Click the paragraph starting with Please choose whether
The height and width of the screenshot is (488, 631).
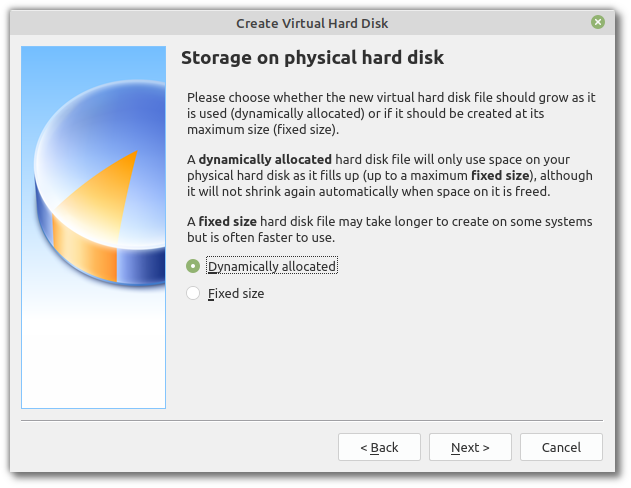pyautogui.click(x=391, y=113)
